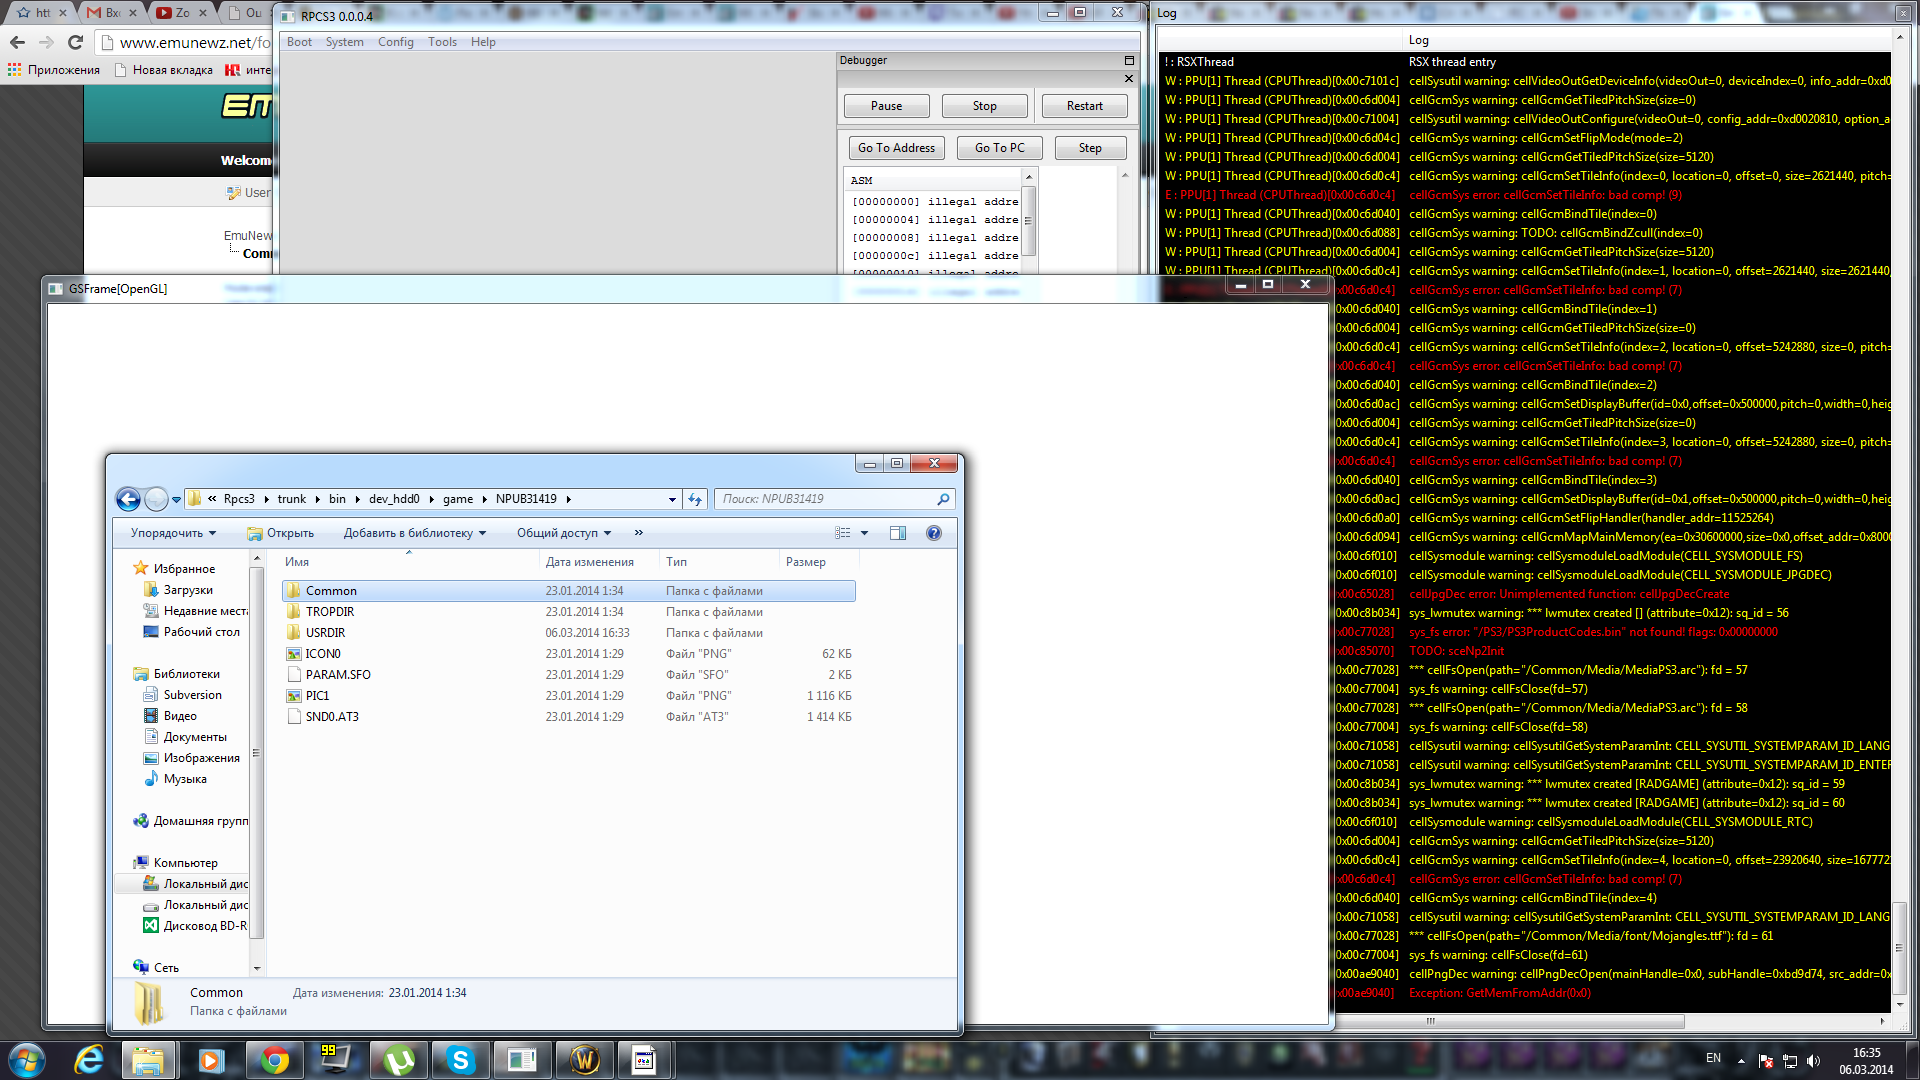Select the USRDIR folder in file list
Image resolution: width=1920 pixels, height=1080 pixels.
click(326, 633)
